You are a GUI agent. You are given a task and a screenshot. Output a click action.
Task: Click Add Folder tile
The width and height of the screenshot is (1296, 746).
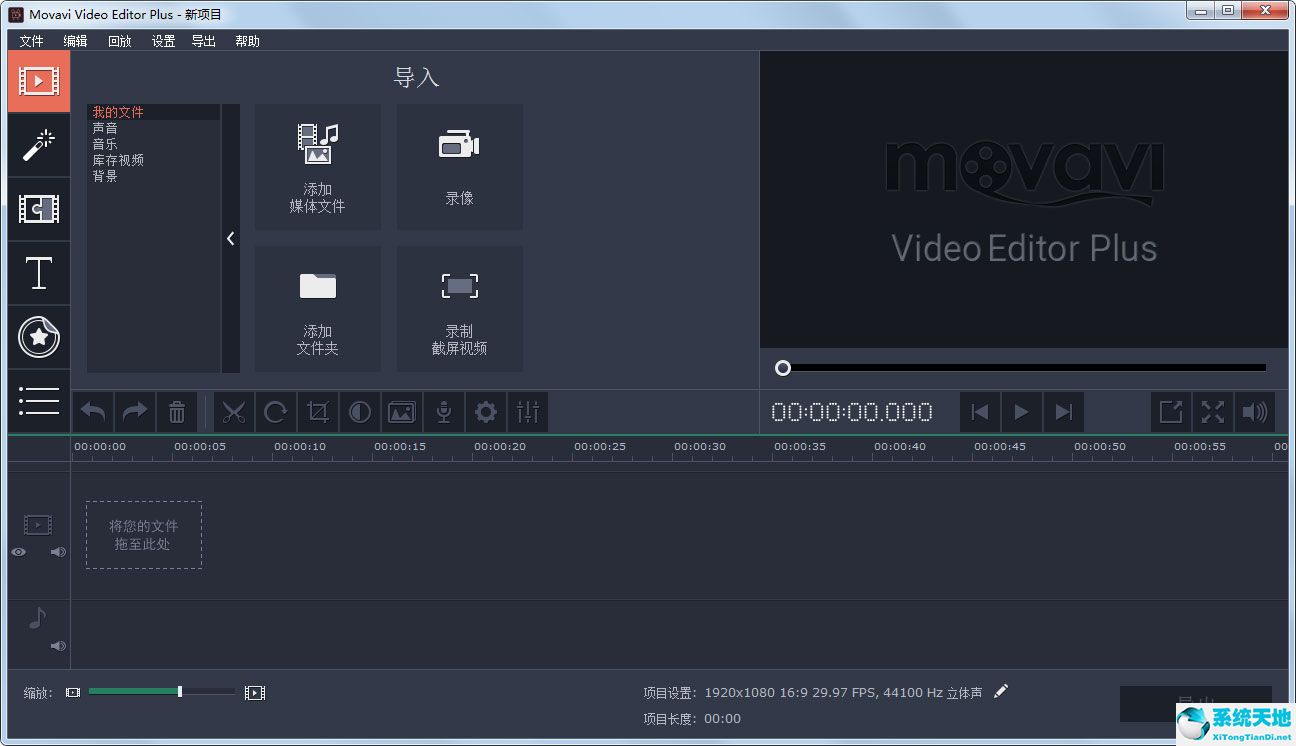coord(318,309)
